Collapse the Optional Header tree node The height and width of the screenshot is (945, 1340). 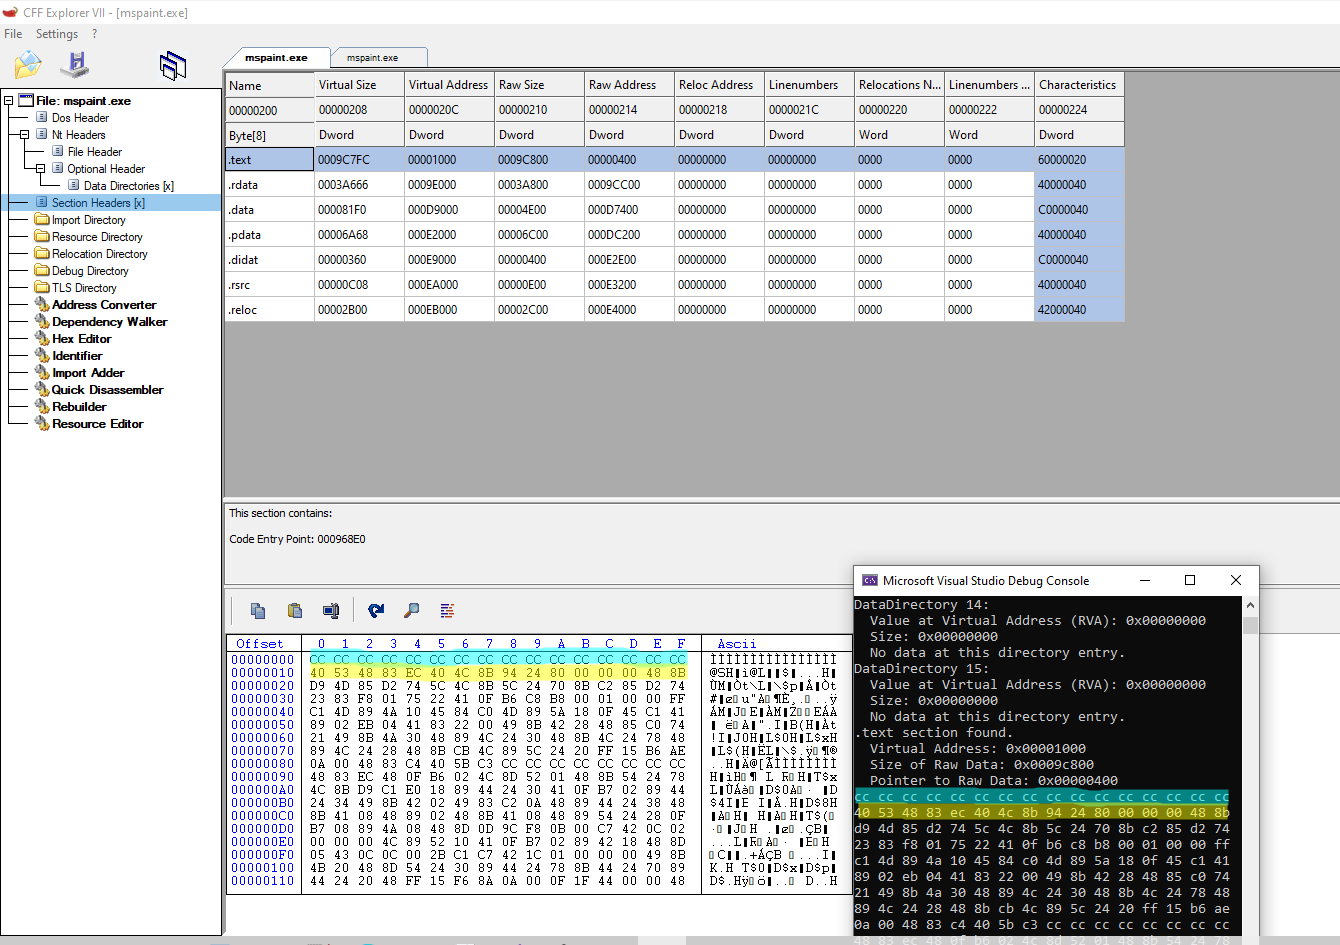(41, 168)
